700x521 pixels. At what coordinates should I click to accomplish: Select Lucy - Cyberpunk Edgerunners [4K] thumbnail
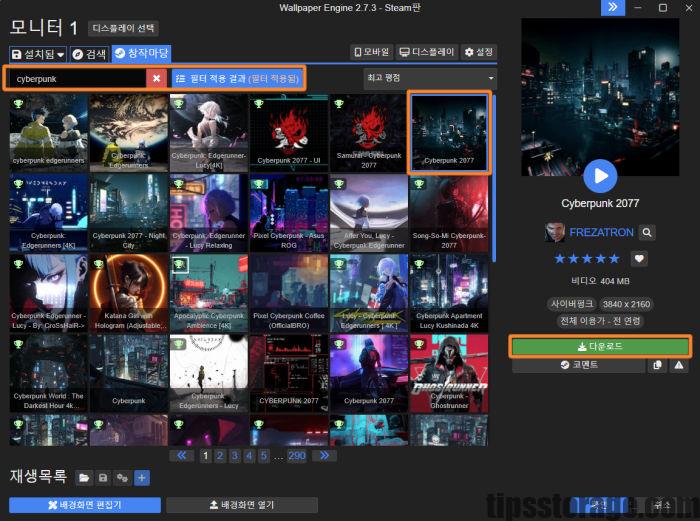click(x=369, y=293)
